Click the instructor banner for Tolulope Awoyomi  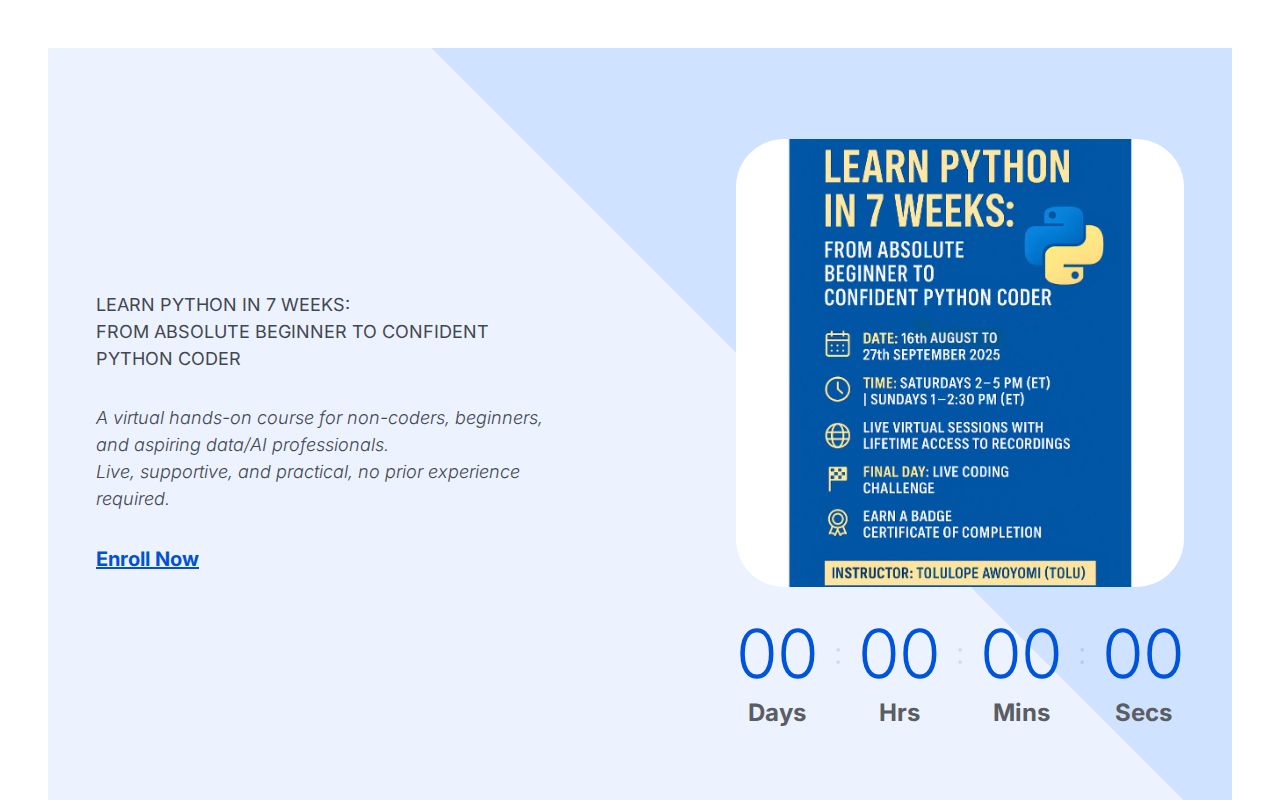click(960, 573)
